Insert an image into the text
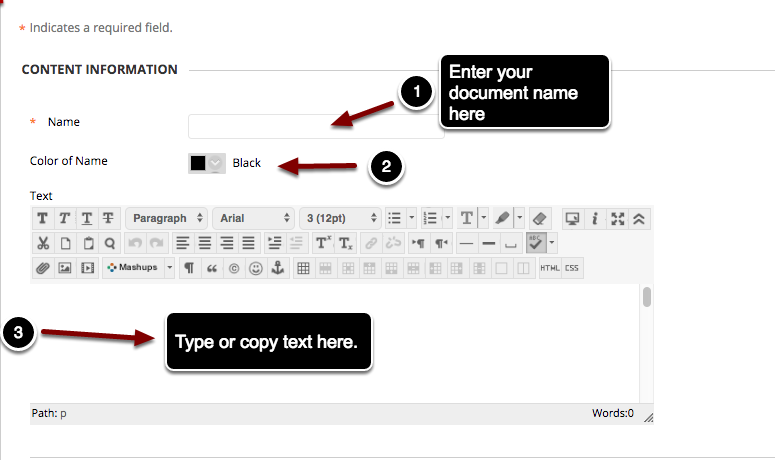 point(65,268)
